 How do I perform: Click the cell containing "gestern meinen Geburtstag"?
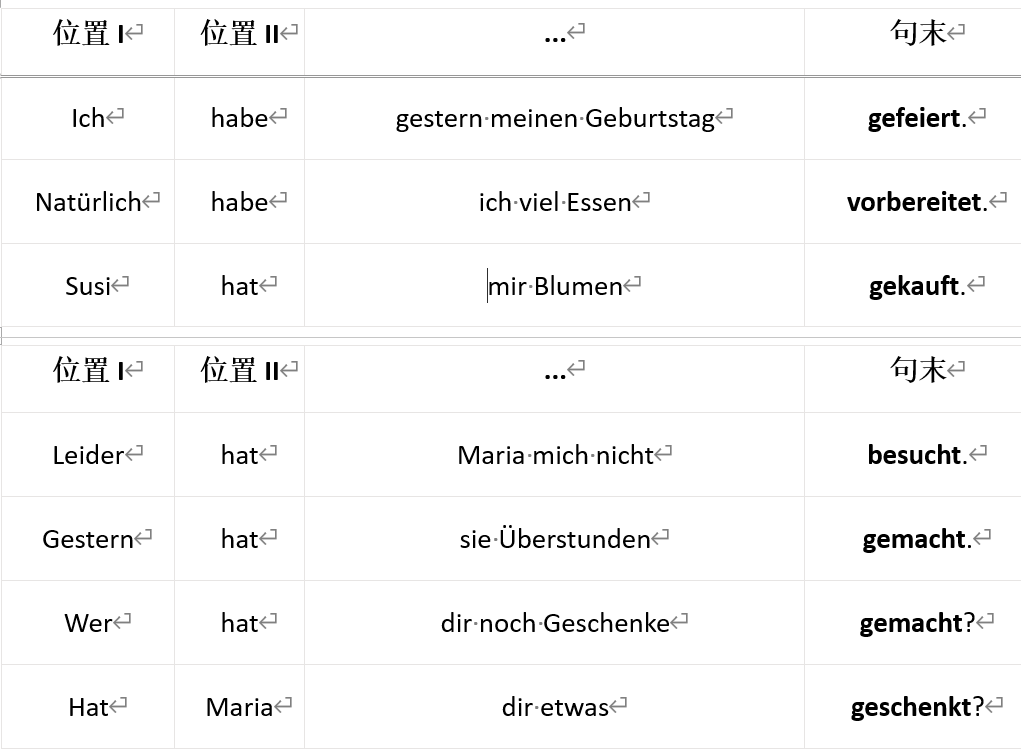(555, 119)
